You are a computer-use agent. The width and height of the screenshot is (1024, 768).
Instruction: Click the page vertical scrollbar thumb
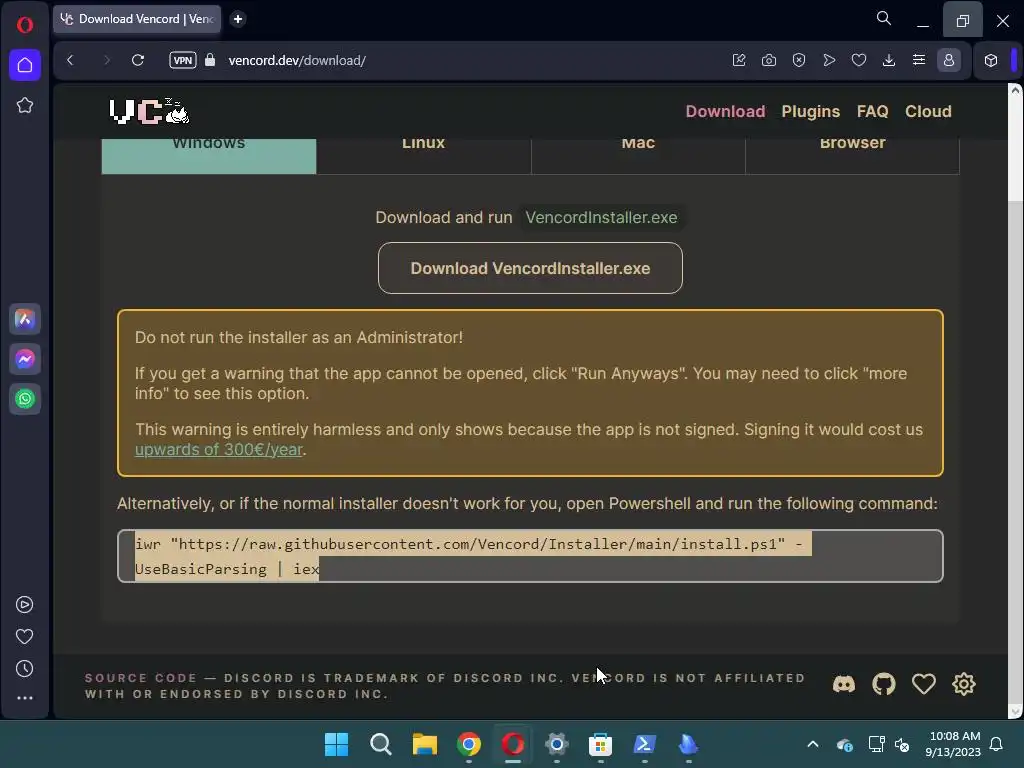(1016, 149)
